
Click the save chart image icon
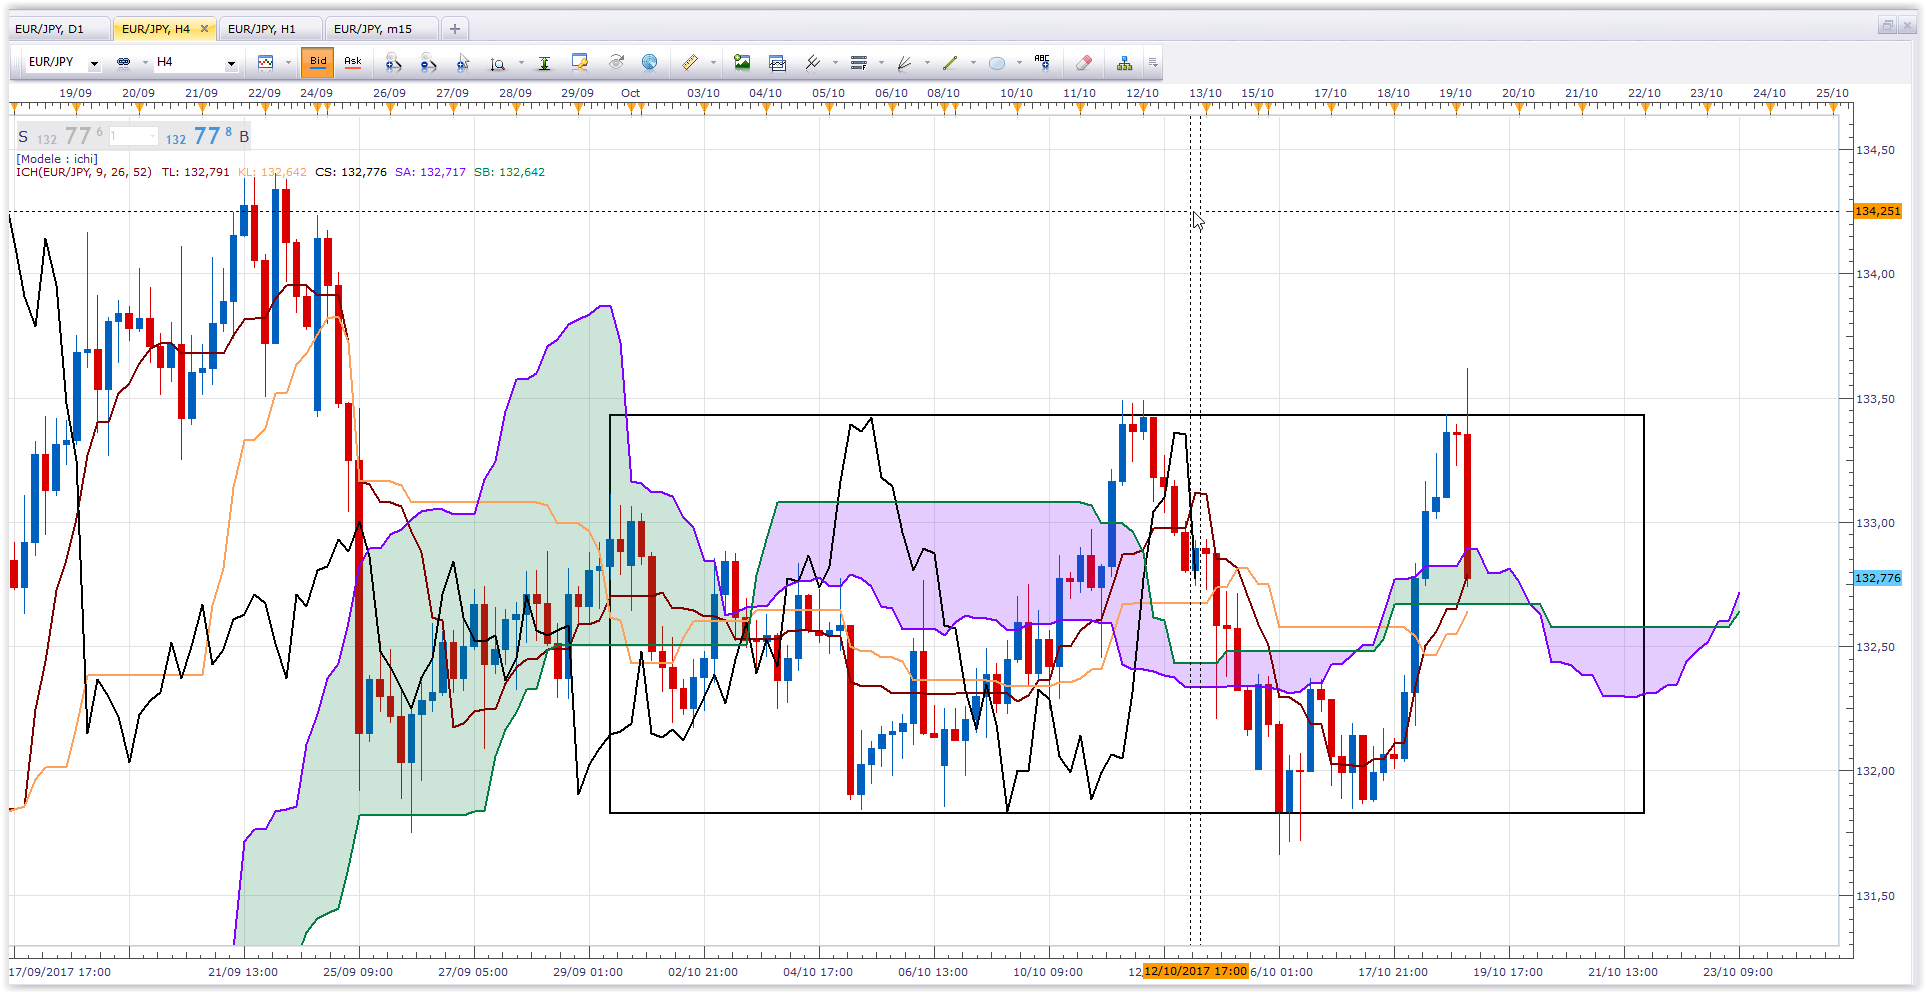742,62
